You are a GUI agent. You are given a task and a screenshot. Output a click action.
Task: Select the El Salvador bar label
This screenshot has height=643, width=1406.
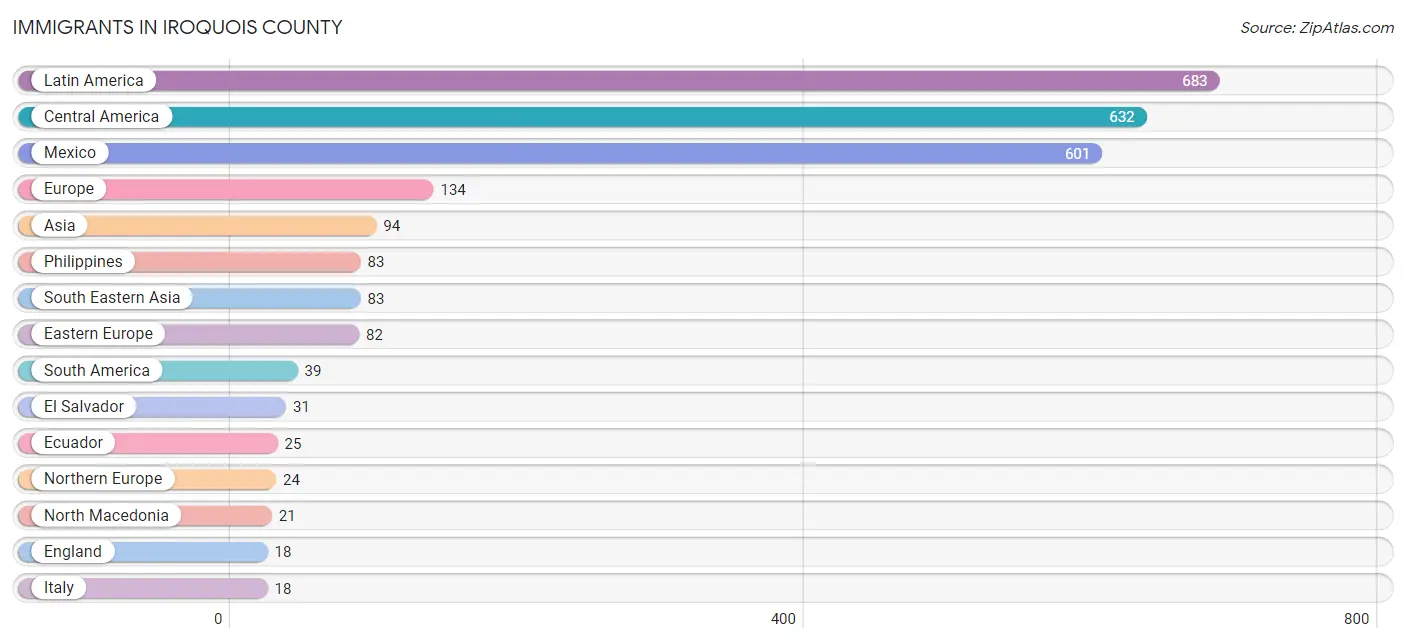coord(84,406)
